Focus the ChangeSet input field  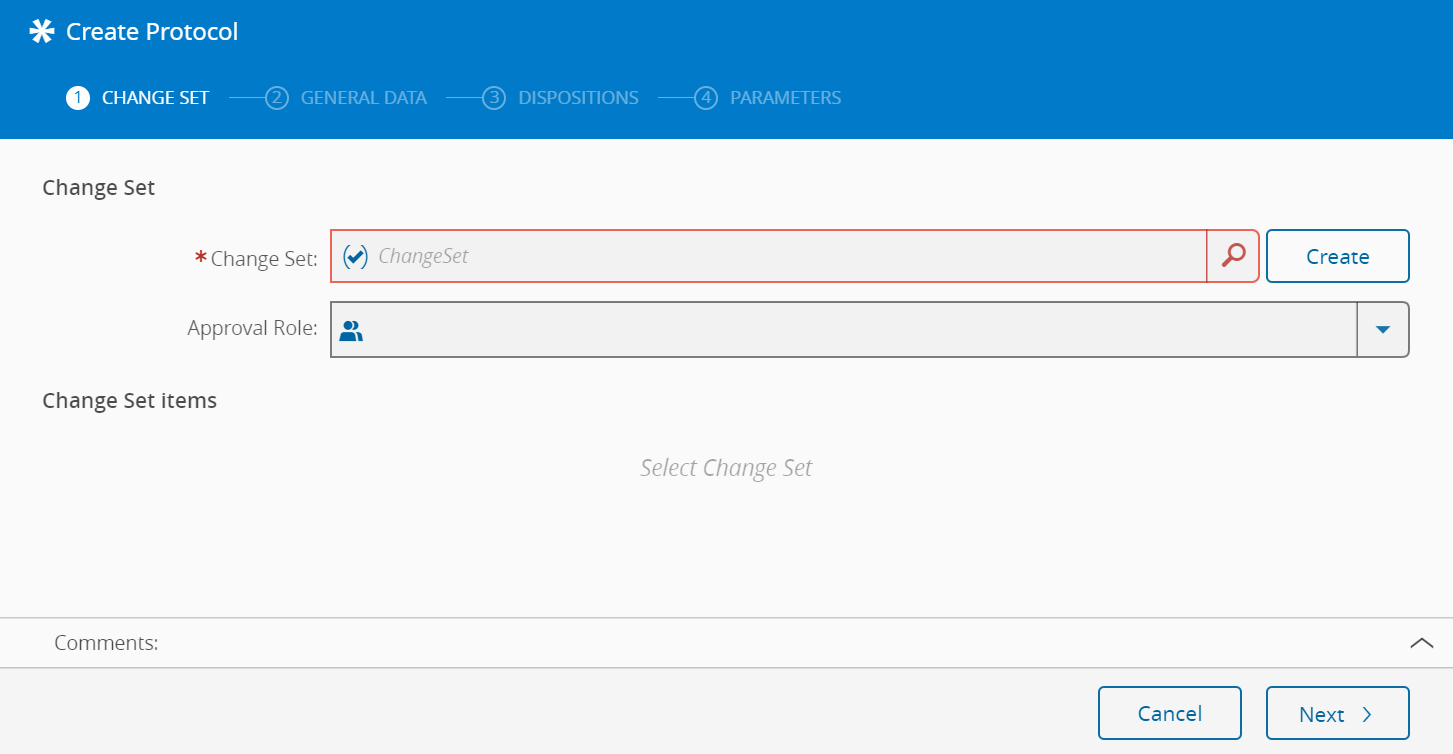pyautogui.click(x=780, y=257)
